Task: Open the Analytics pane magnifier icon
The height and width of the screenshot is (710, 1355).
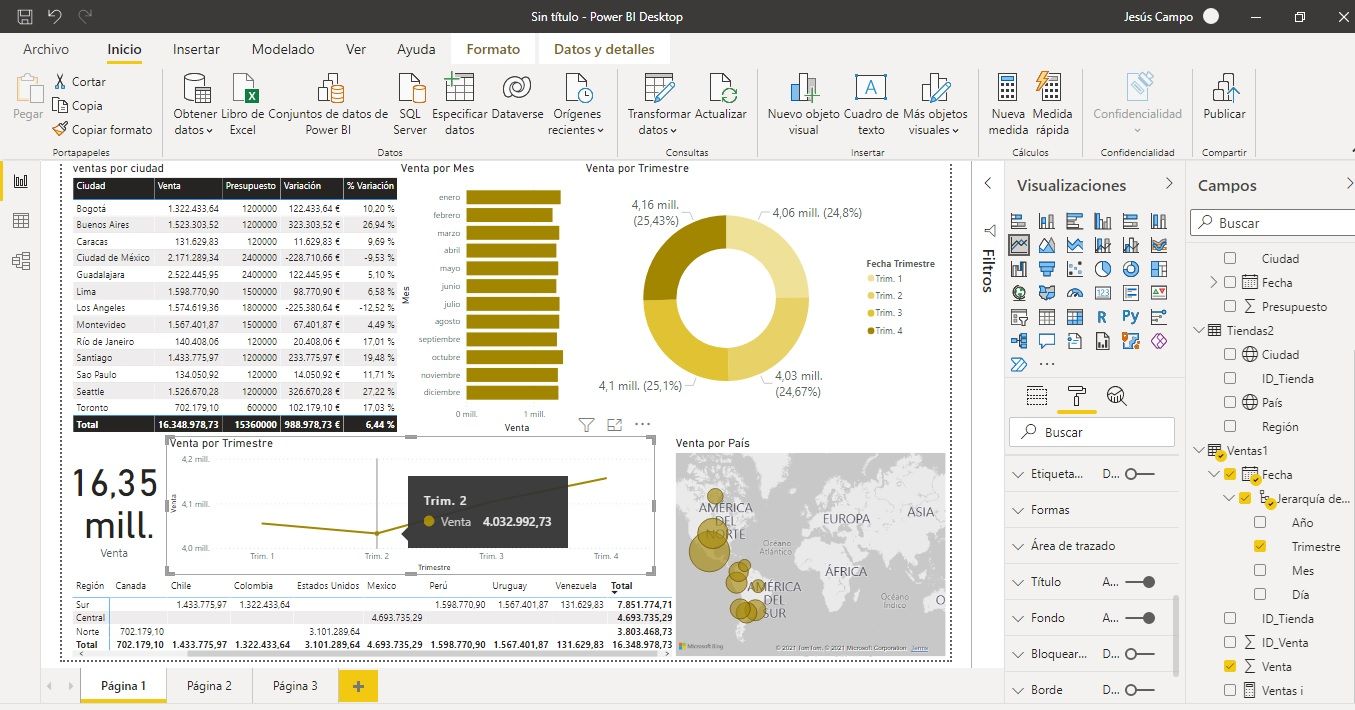Action: (x=1117, y=396)
